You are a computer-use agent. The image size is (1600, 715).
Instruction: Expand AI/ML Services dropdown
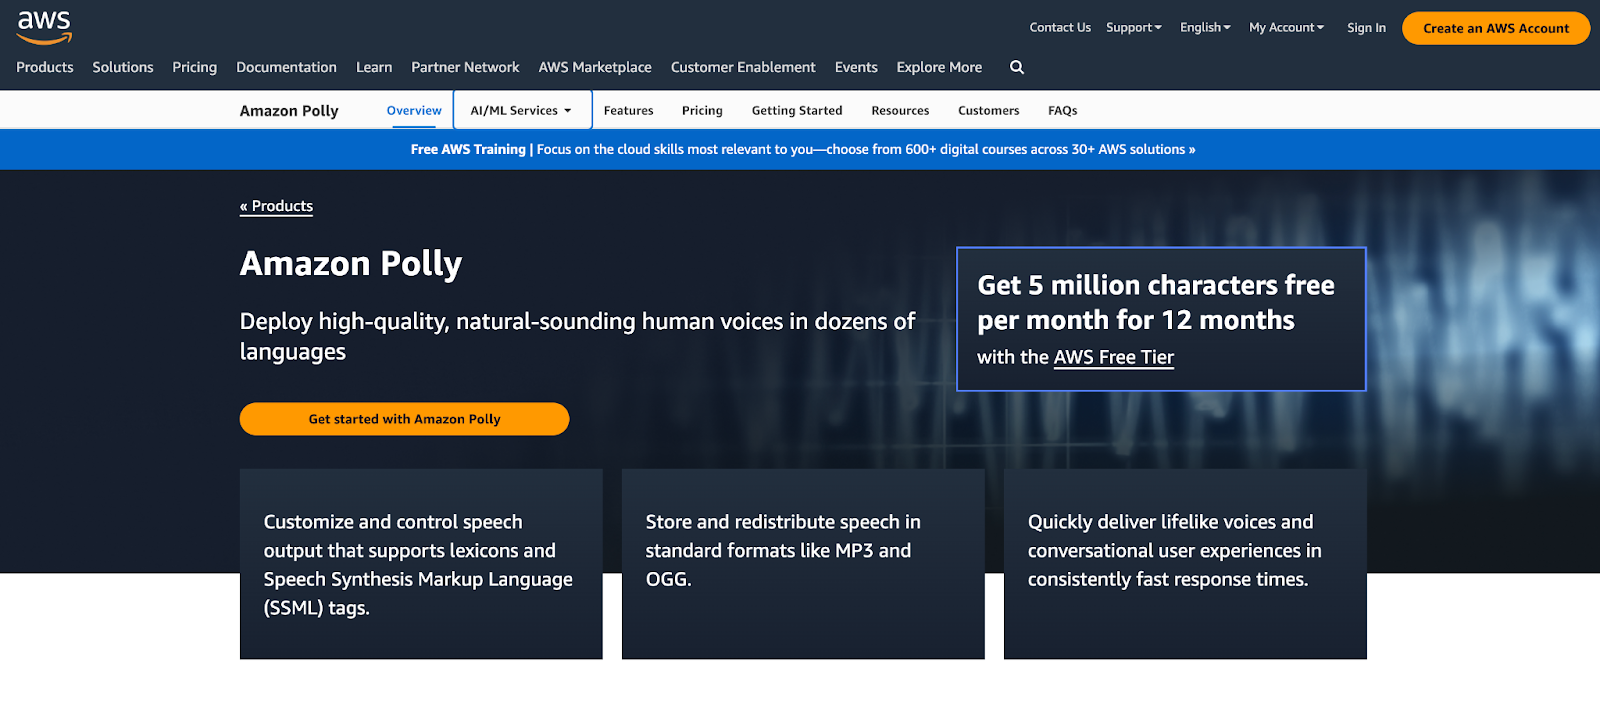pos(522,110)
